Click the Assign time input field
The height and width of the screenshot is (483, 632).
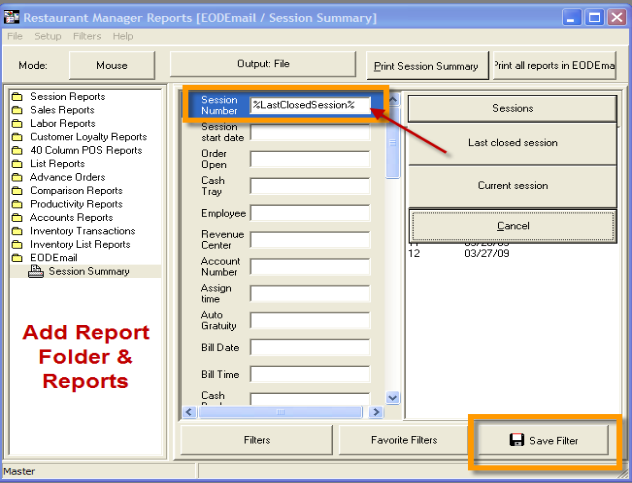click(x=310, y=294)
